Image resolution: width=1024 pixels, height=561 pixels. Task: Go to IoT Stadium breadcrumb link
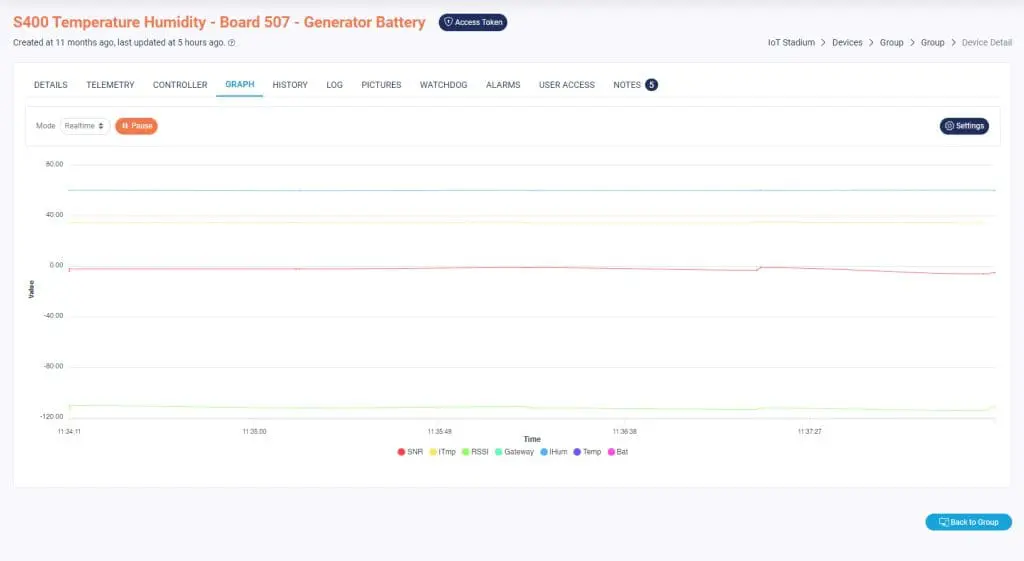click(x=791, y=43)
